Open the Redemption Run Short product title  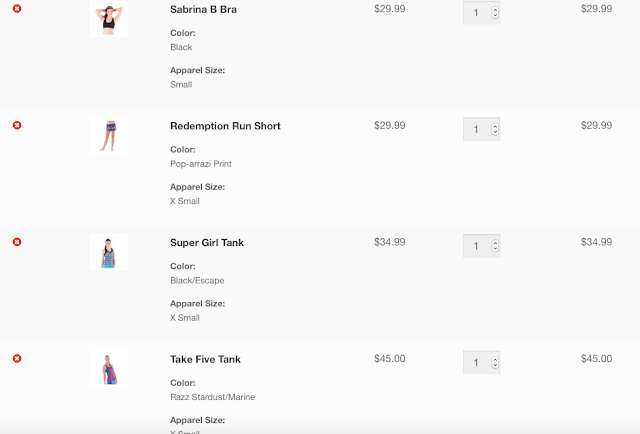pos(225,126)
